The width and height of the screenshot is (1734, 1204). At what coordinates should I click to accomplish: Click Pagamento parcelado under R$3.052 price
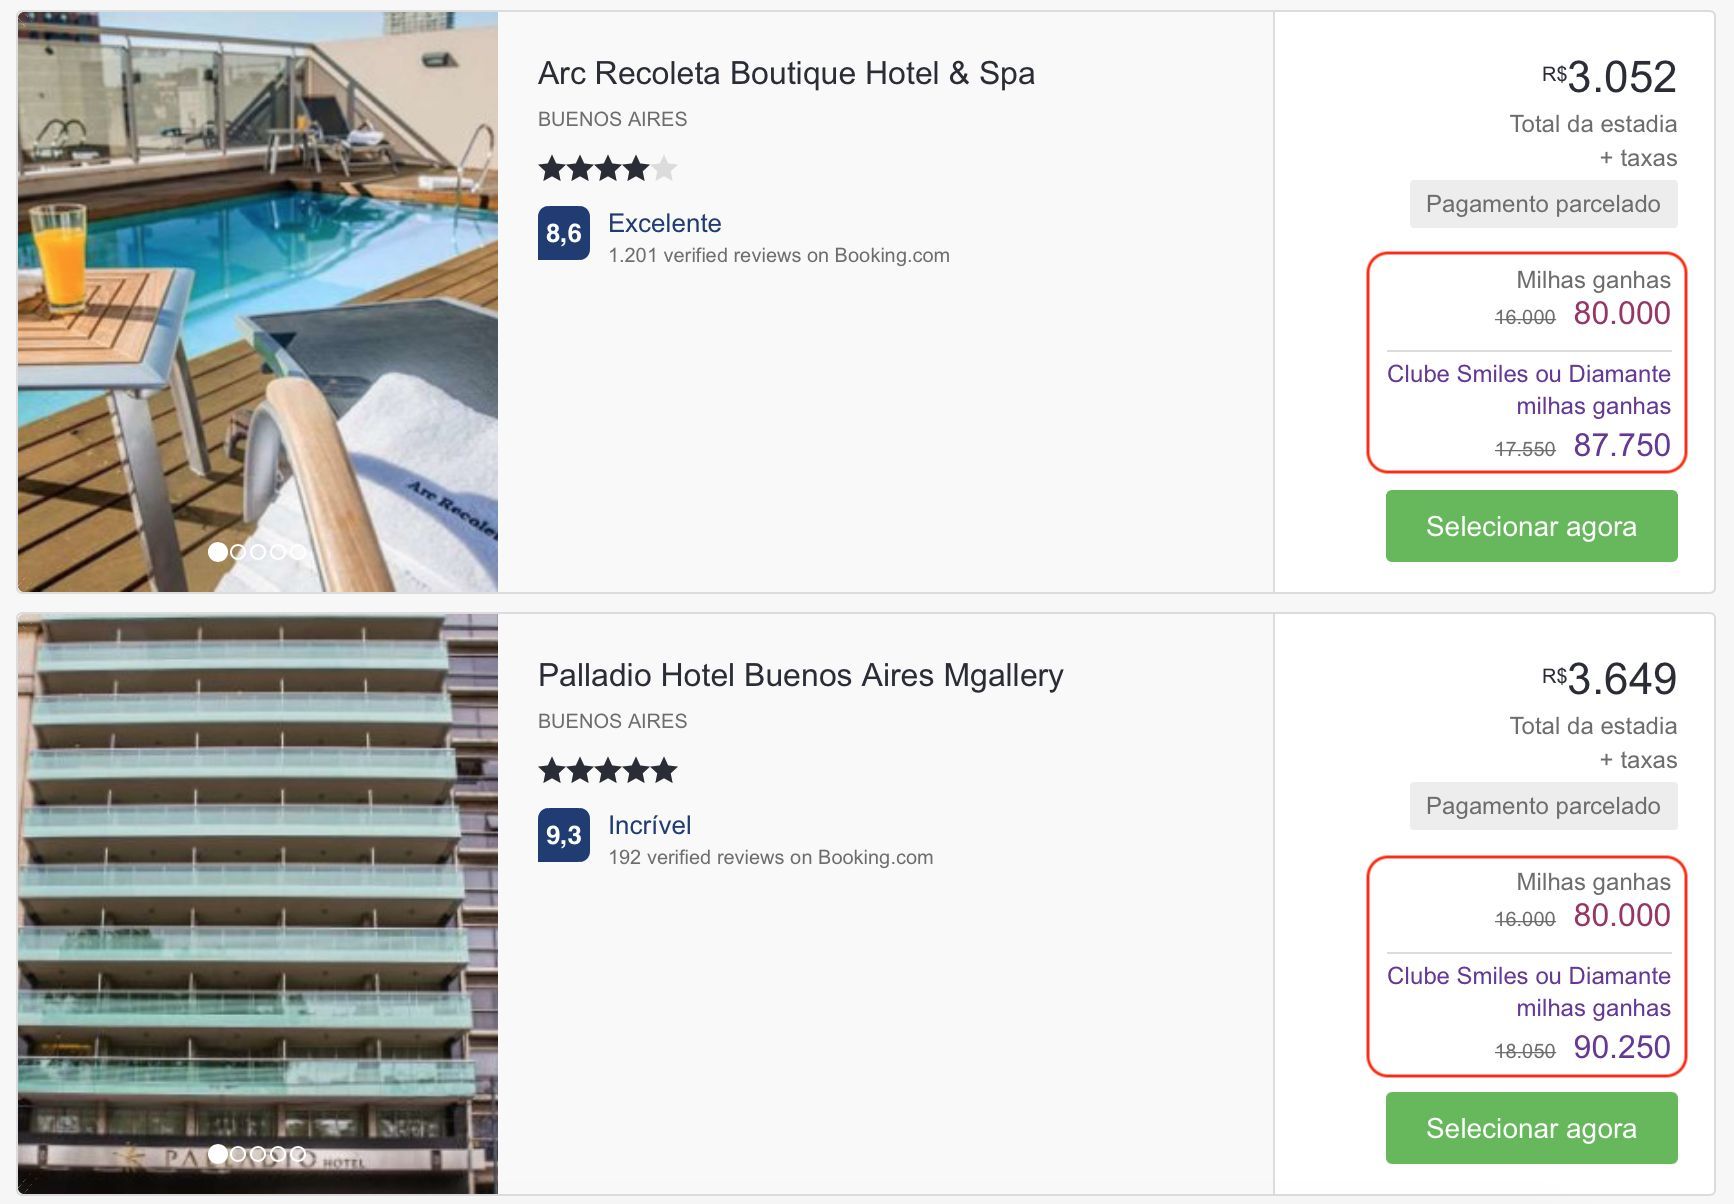tap(1543, 204)
